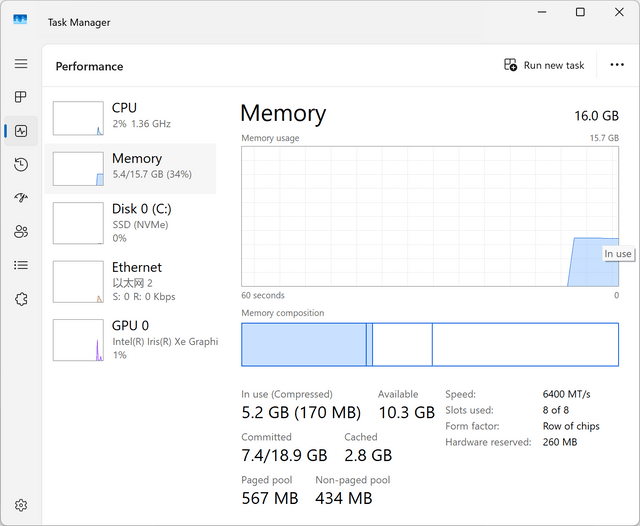
Task: Click the 567 MB paged pool value
Action: 270,498
